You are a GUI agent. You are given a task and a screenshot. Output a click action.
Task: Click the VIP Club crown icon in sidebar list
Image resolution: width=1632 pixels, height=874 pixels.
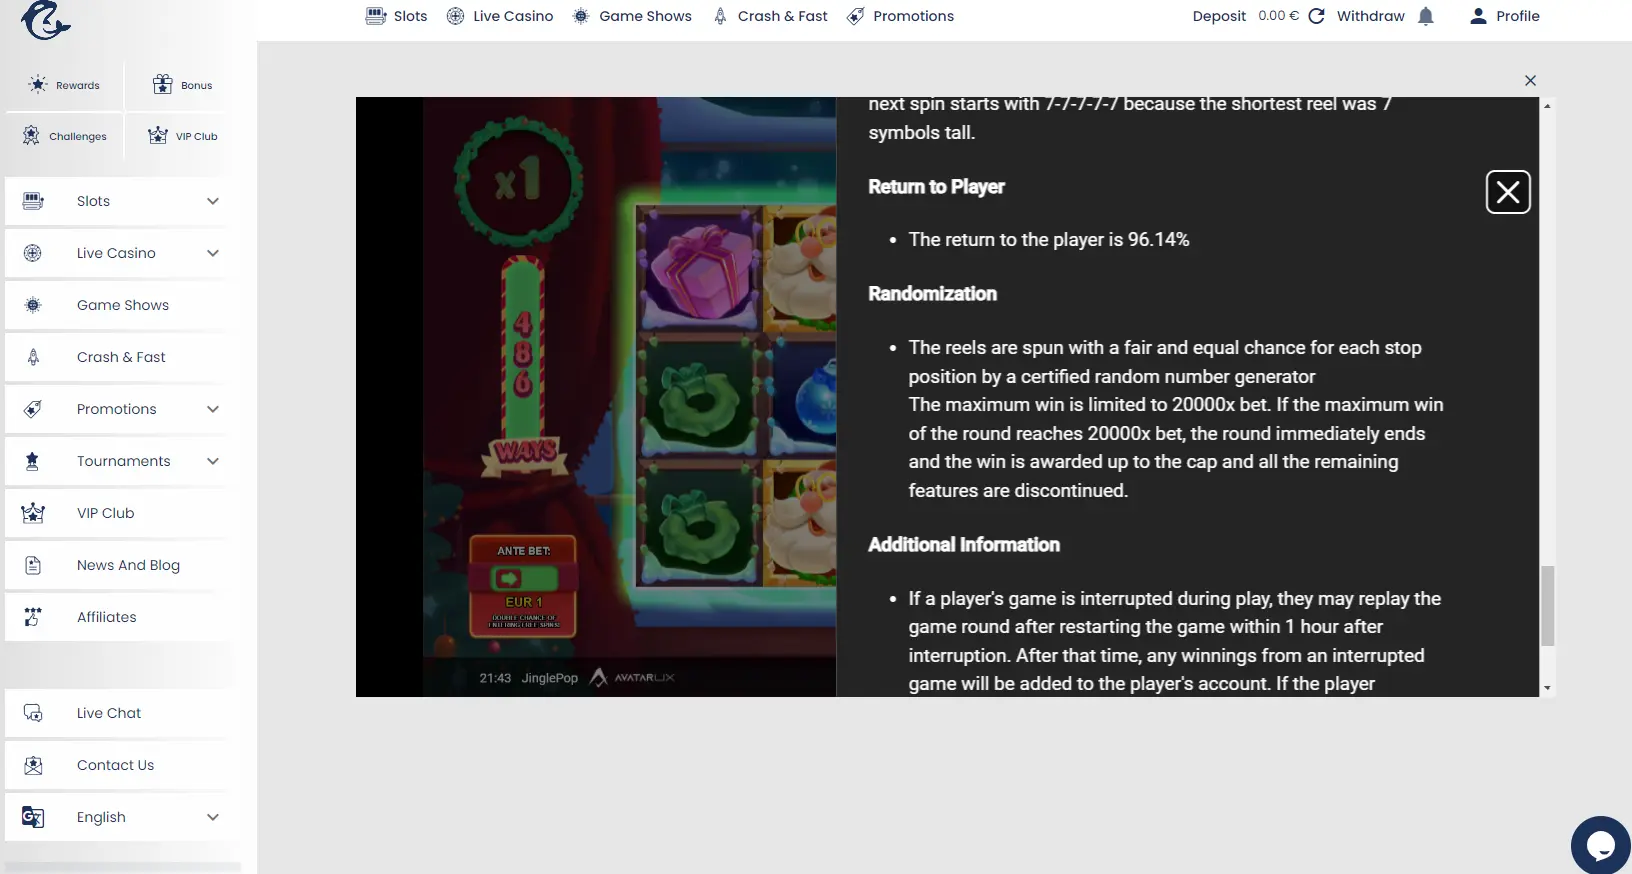click(x=33, y=513)
